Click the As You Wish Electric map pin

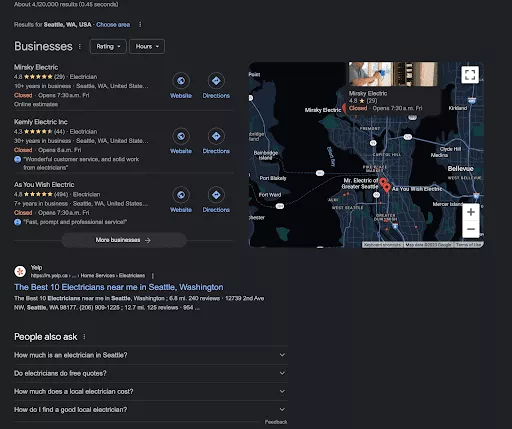(x=387, y=188)
